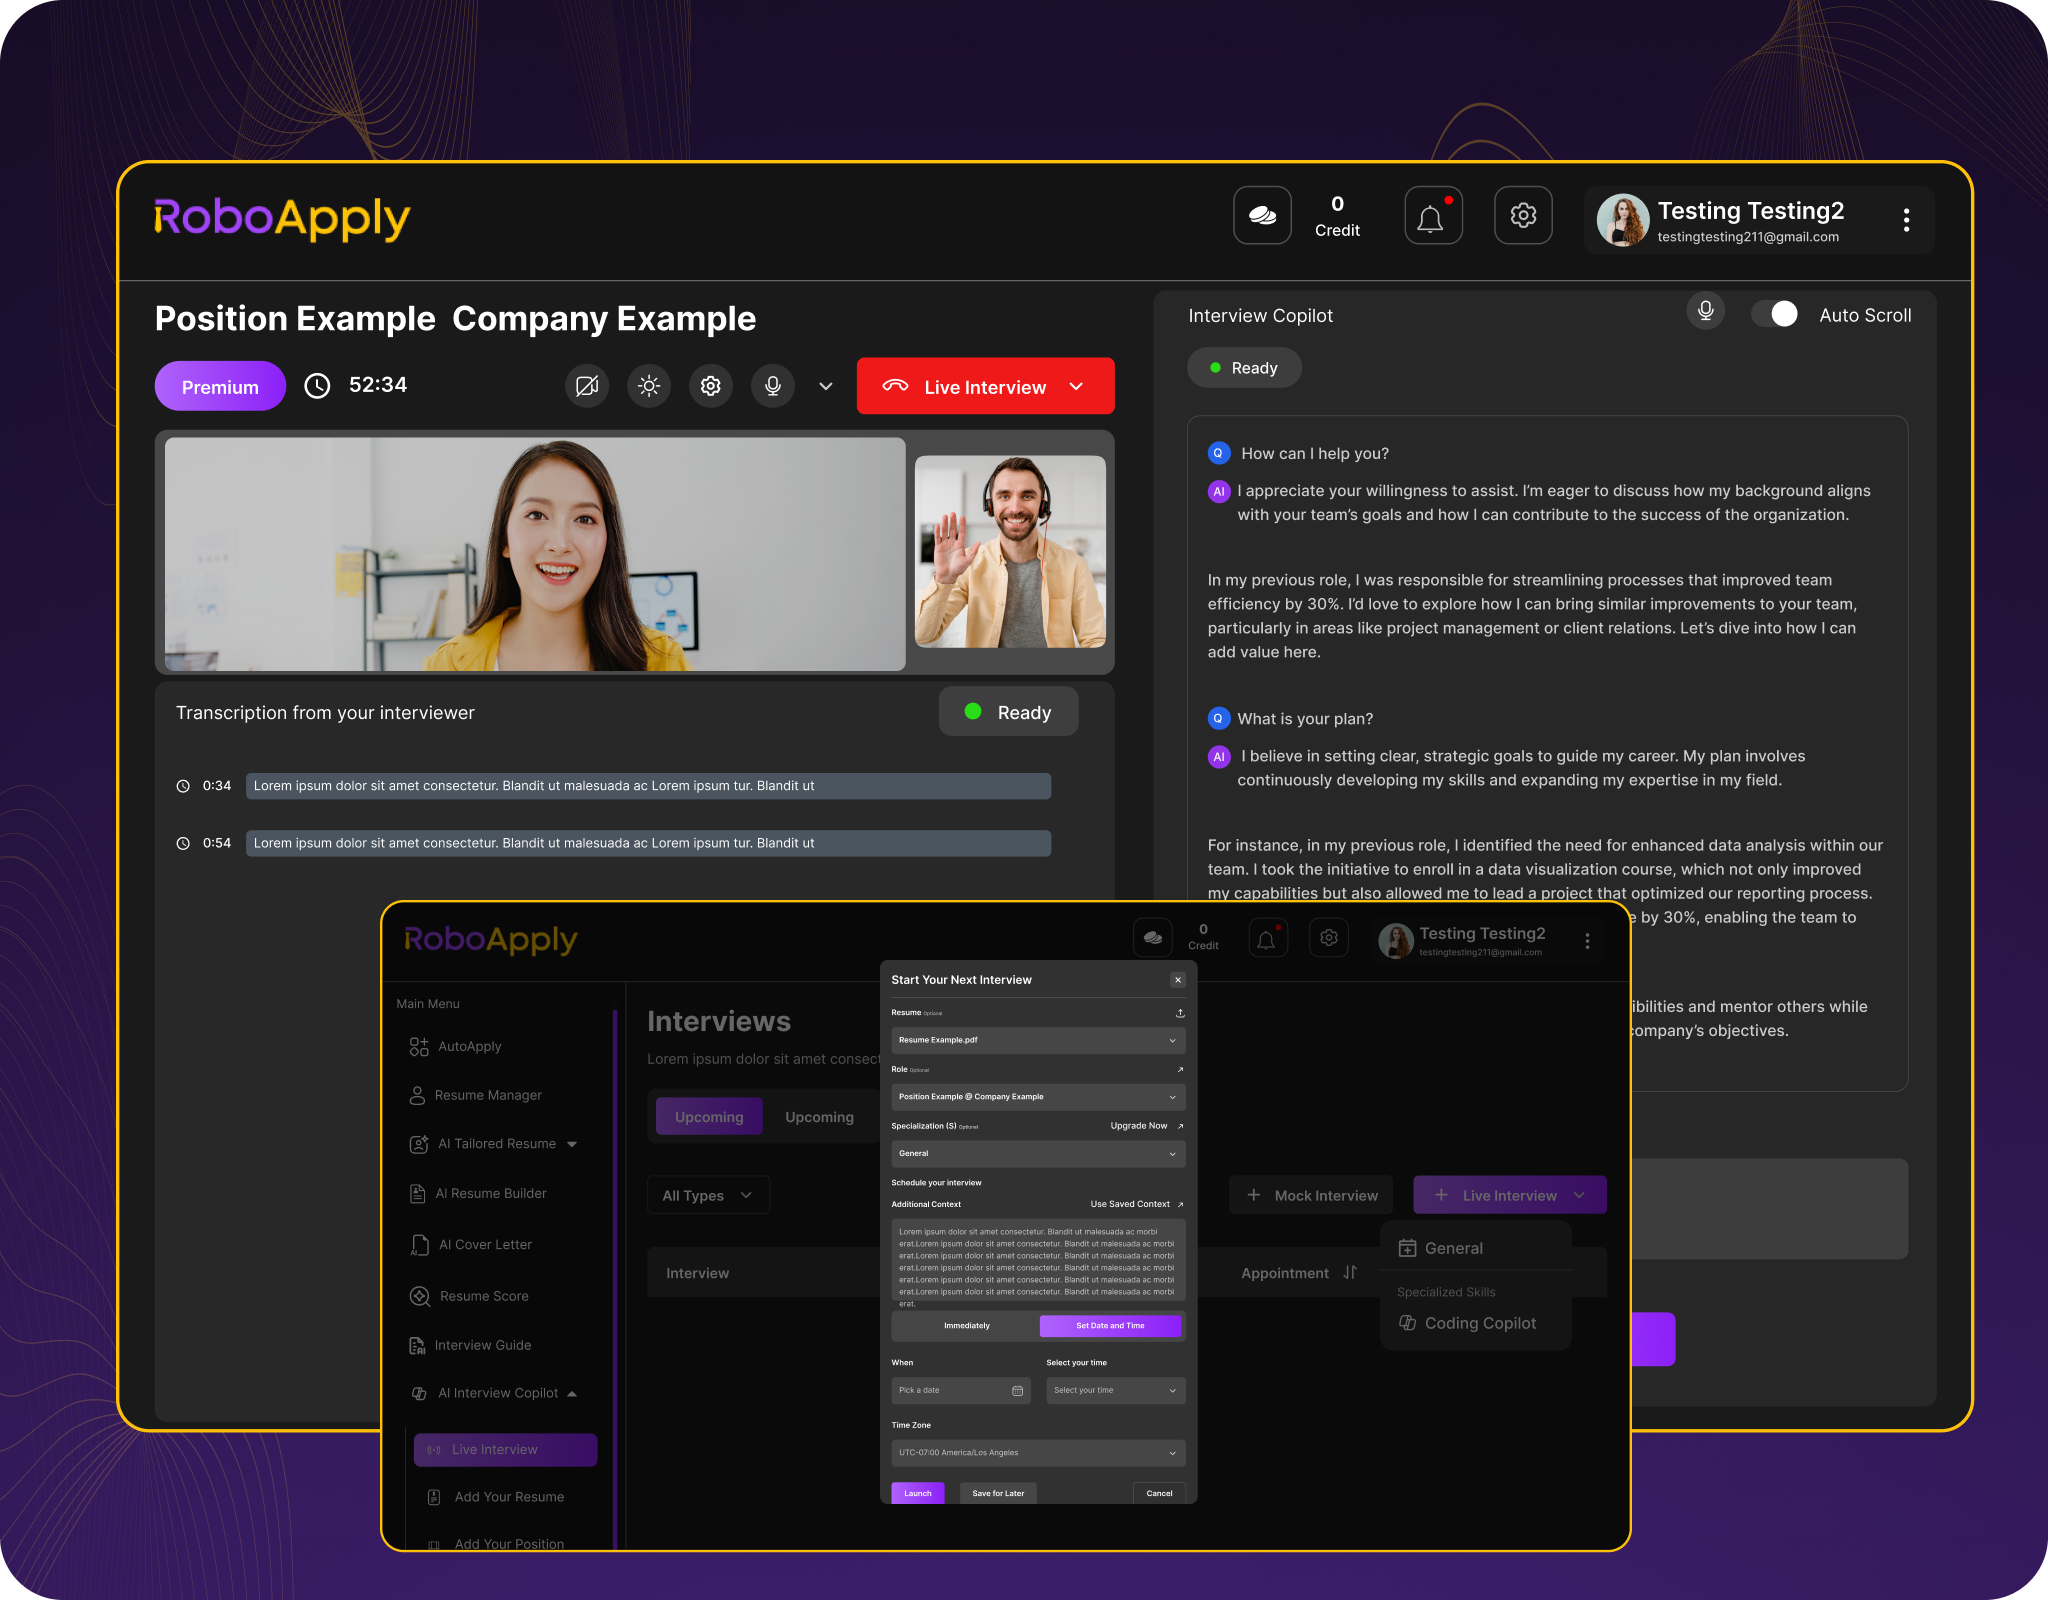Click the Launch button
The width and height of the screenshot is (2048, 1600).
tap(917, 1493)
